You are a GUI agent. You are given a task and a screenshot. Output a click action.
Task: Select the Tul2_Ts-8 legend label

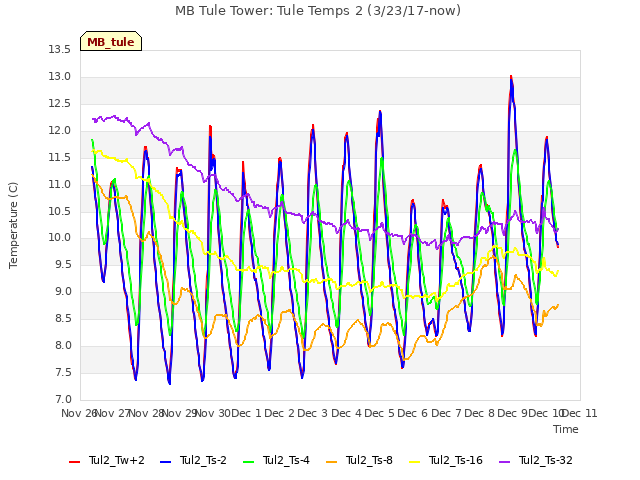coord(369,460)
